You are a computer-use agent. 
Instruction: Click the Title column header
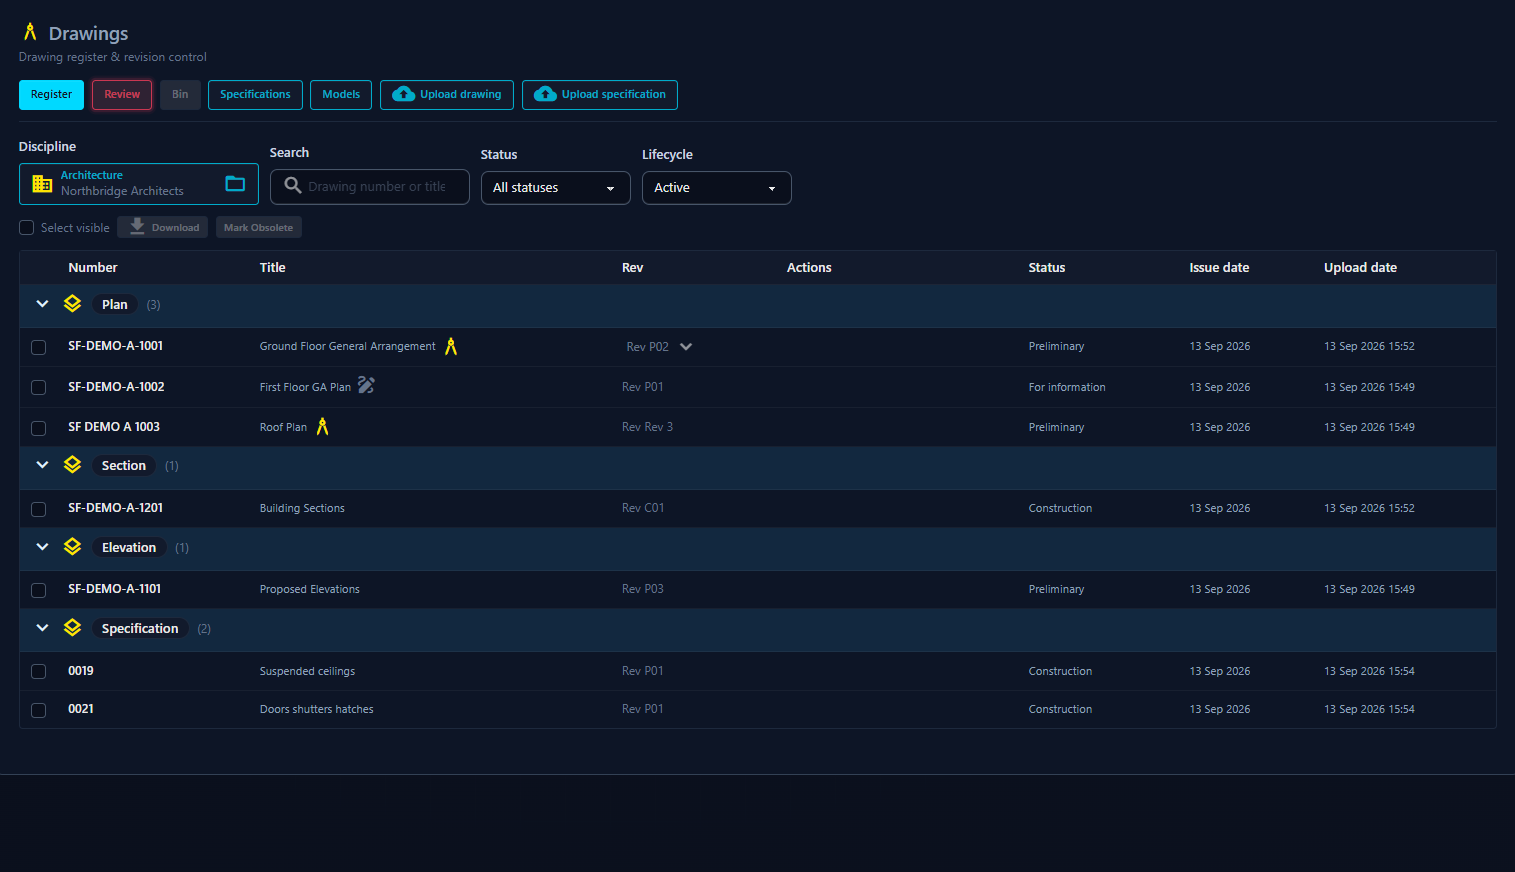pyautogui.click(x=273, y=268)
